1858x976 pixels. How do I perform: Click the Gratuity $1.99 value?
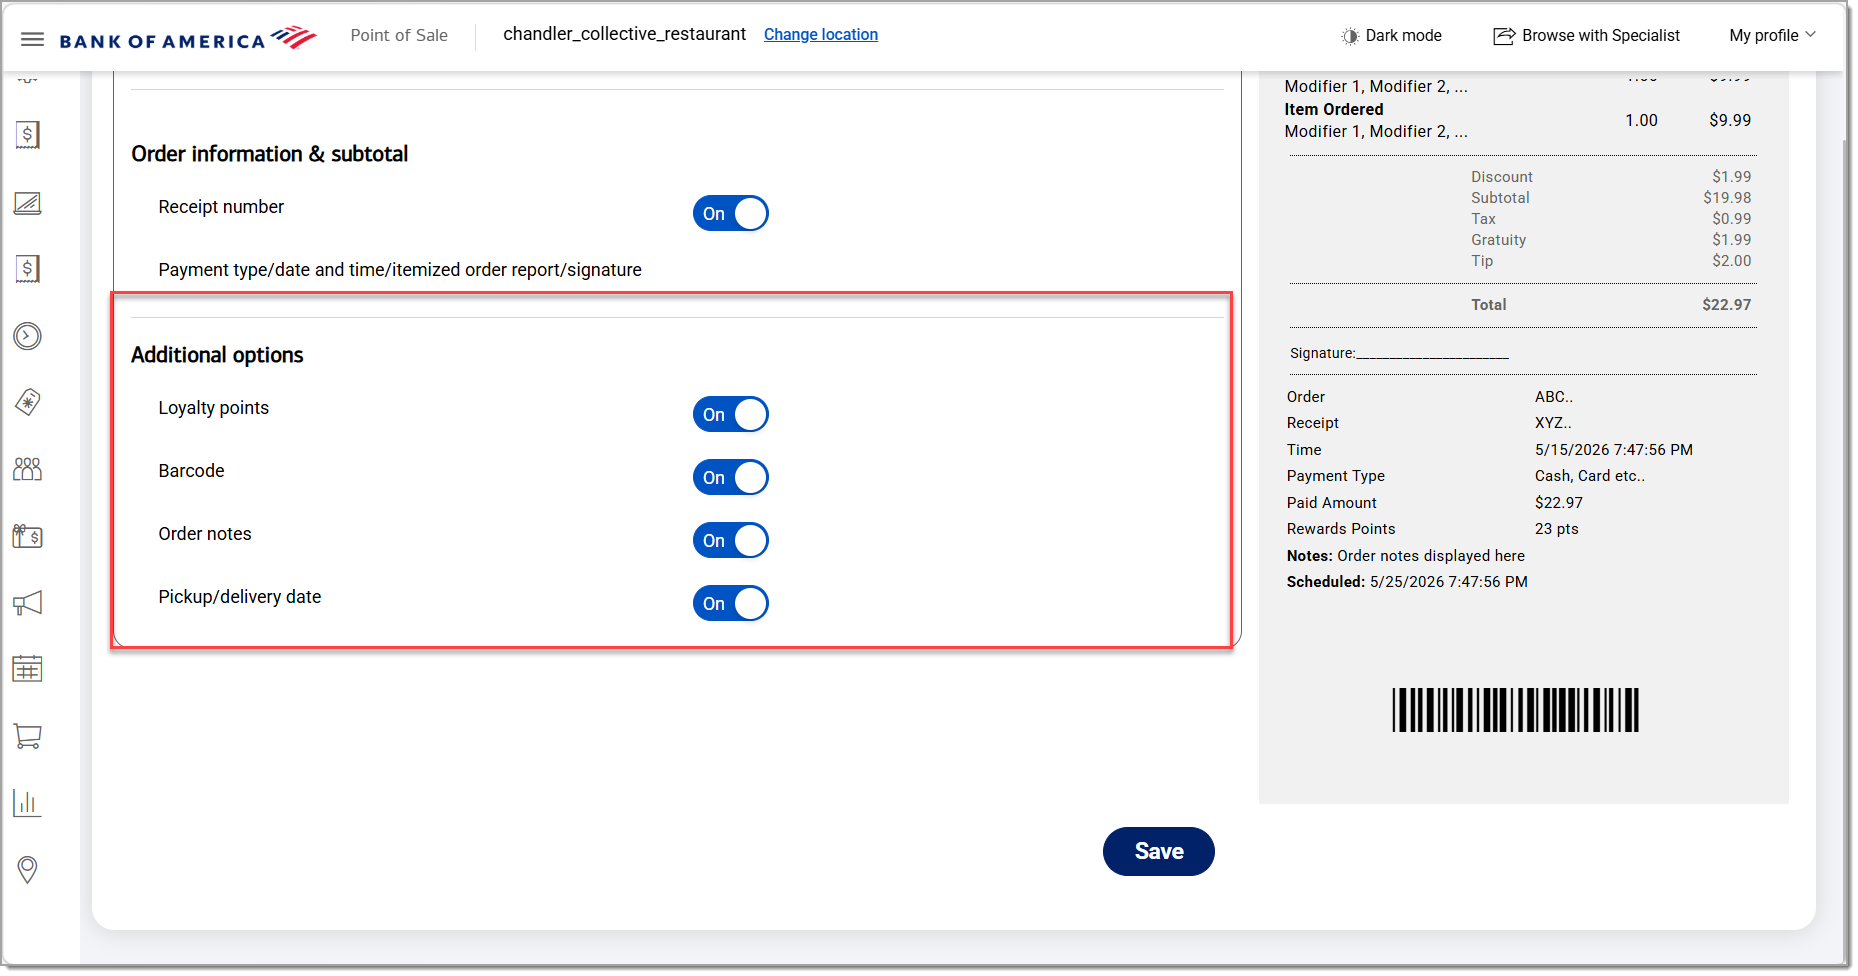tap(1731, 240)
